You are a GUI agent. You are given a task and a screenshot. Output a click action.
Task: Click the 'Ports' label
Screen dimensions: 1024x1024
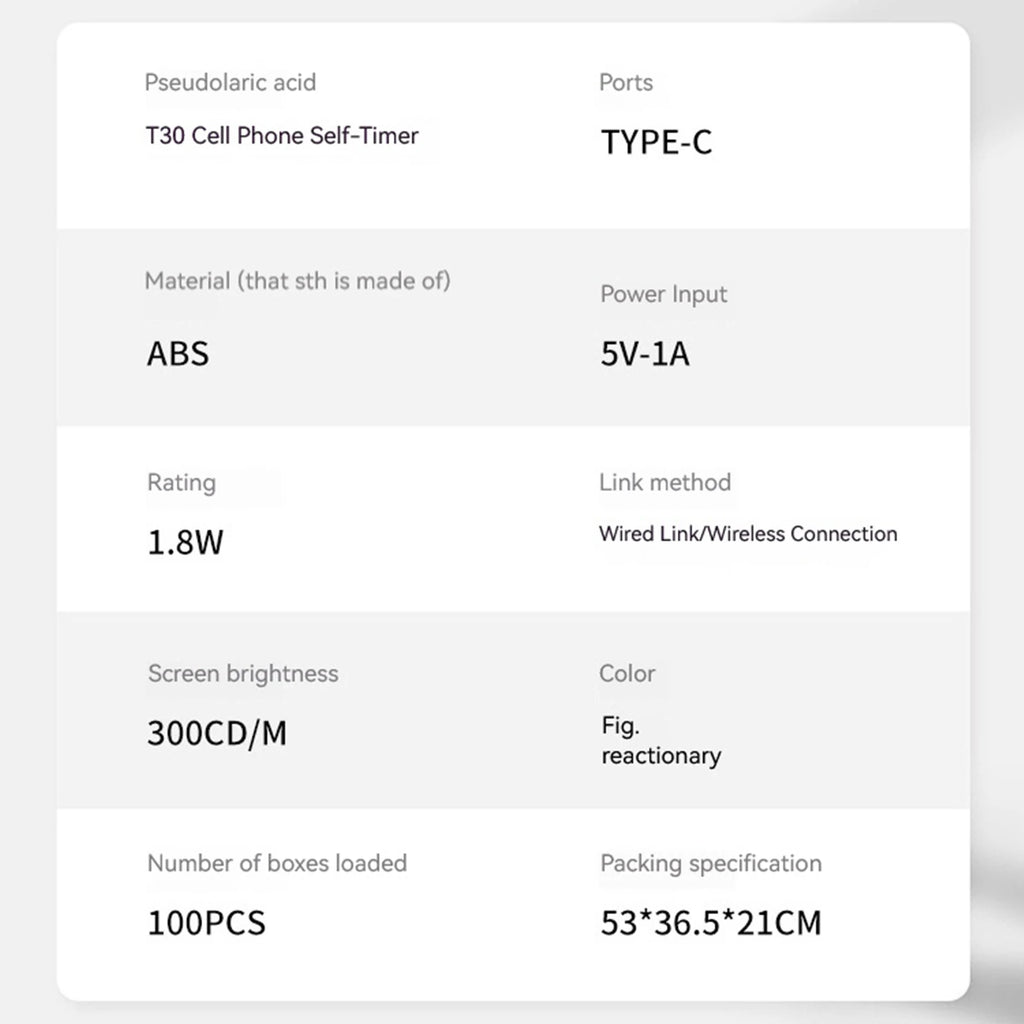pos(626,83)
